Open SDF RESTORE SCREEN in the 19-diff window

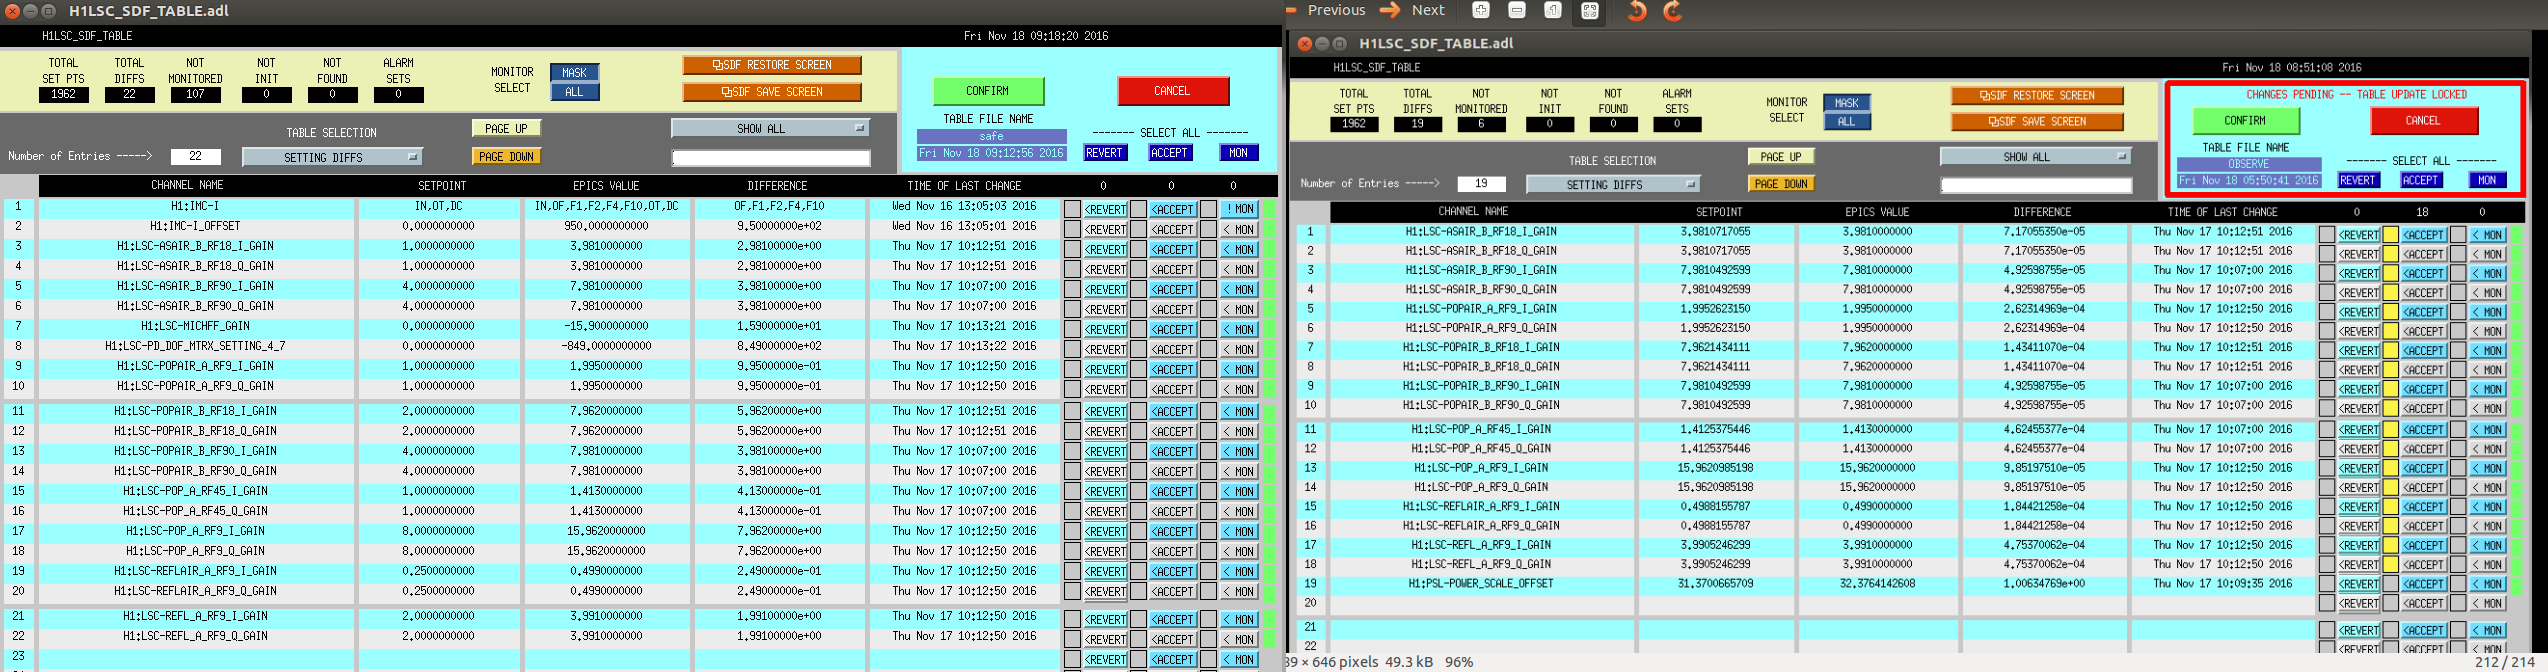coord(2037,96)
